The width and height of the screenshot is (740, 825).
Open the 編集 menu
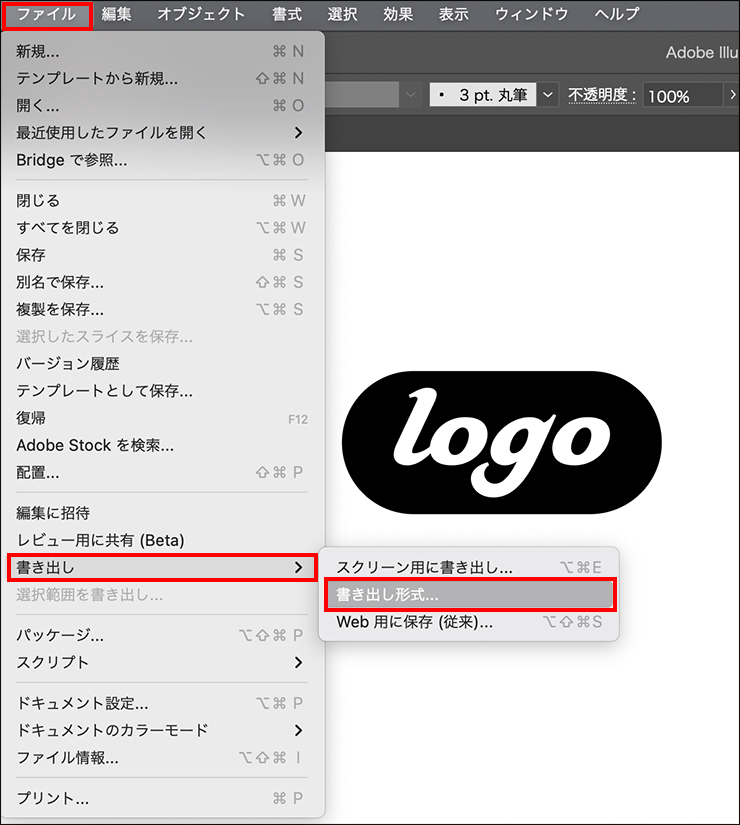pos(116,14)
